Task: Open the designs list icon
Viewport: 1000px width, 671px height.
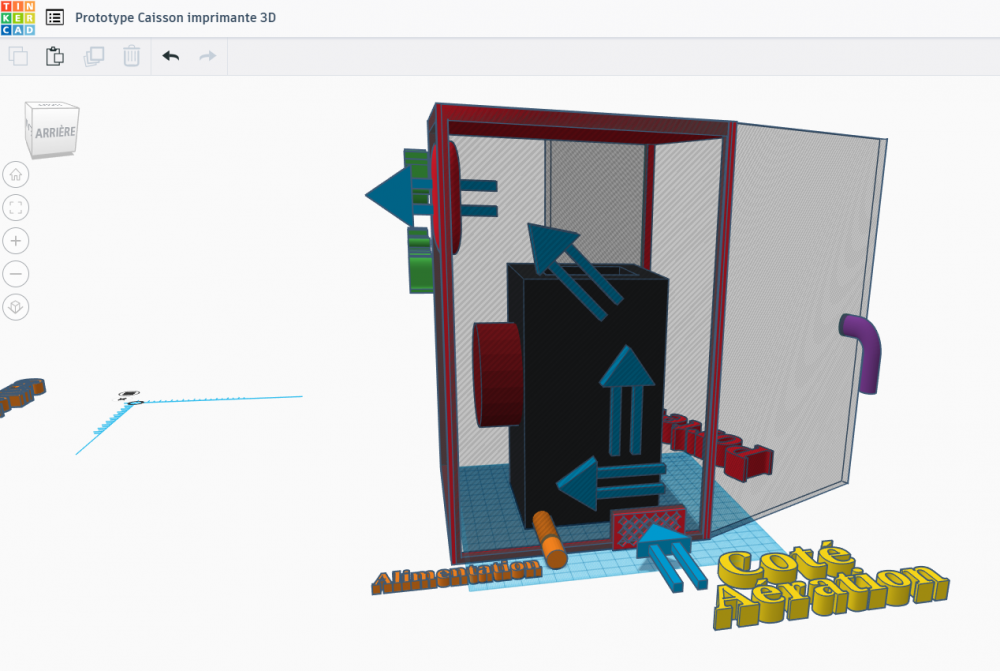Action: coord(55,17)
